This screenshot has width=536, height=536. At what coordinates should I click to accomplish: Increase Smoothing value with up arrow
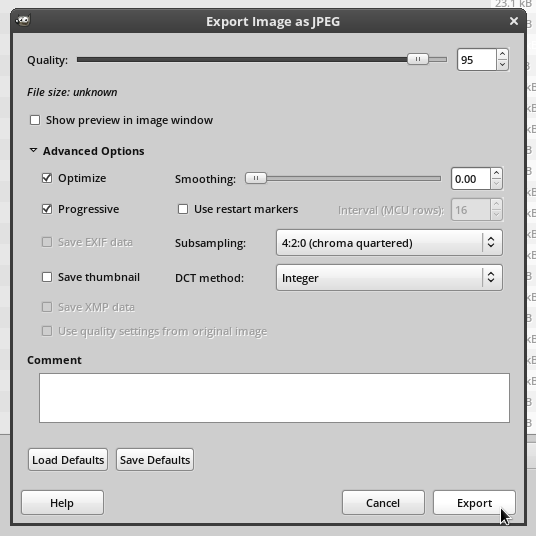pyautogui.click(x=496, y=173)
